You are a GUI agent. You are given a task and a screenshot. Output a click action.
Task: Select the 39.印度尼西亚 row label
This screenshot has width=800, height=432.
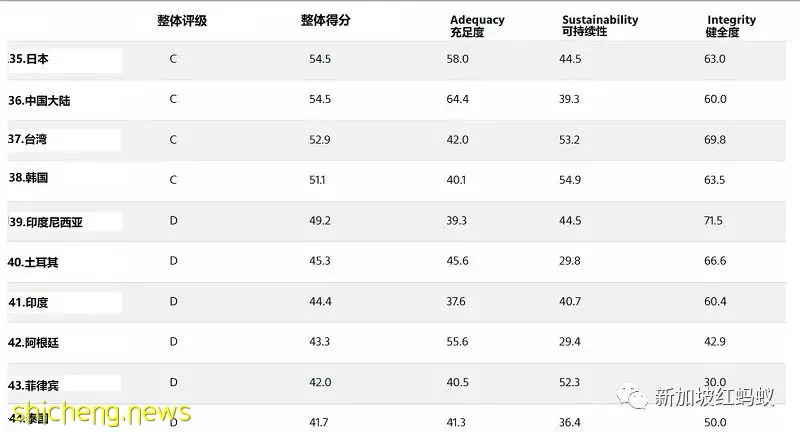[x=45, y=222]
